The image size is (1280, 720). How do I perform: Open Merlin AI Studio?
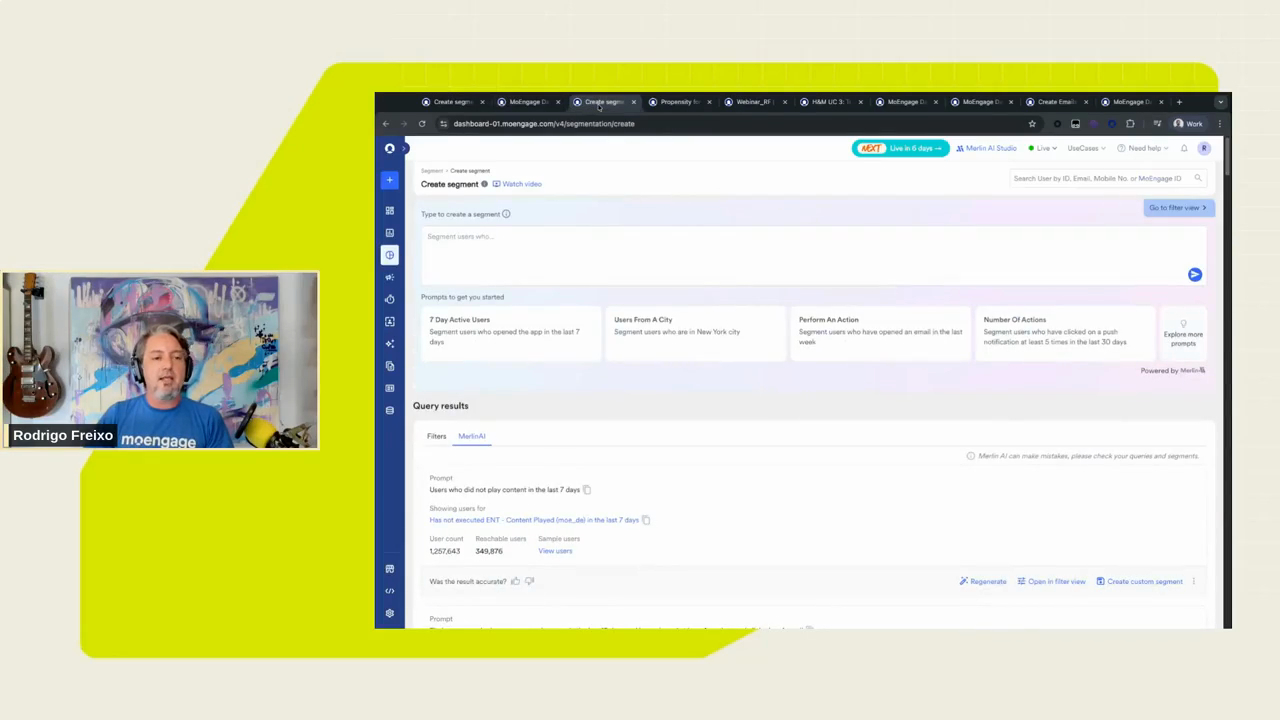986,148
